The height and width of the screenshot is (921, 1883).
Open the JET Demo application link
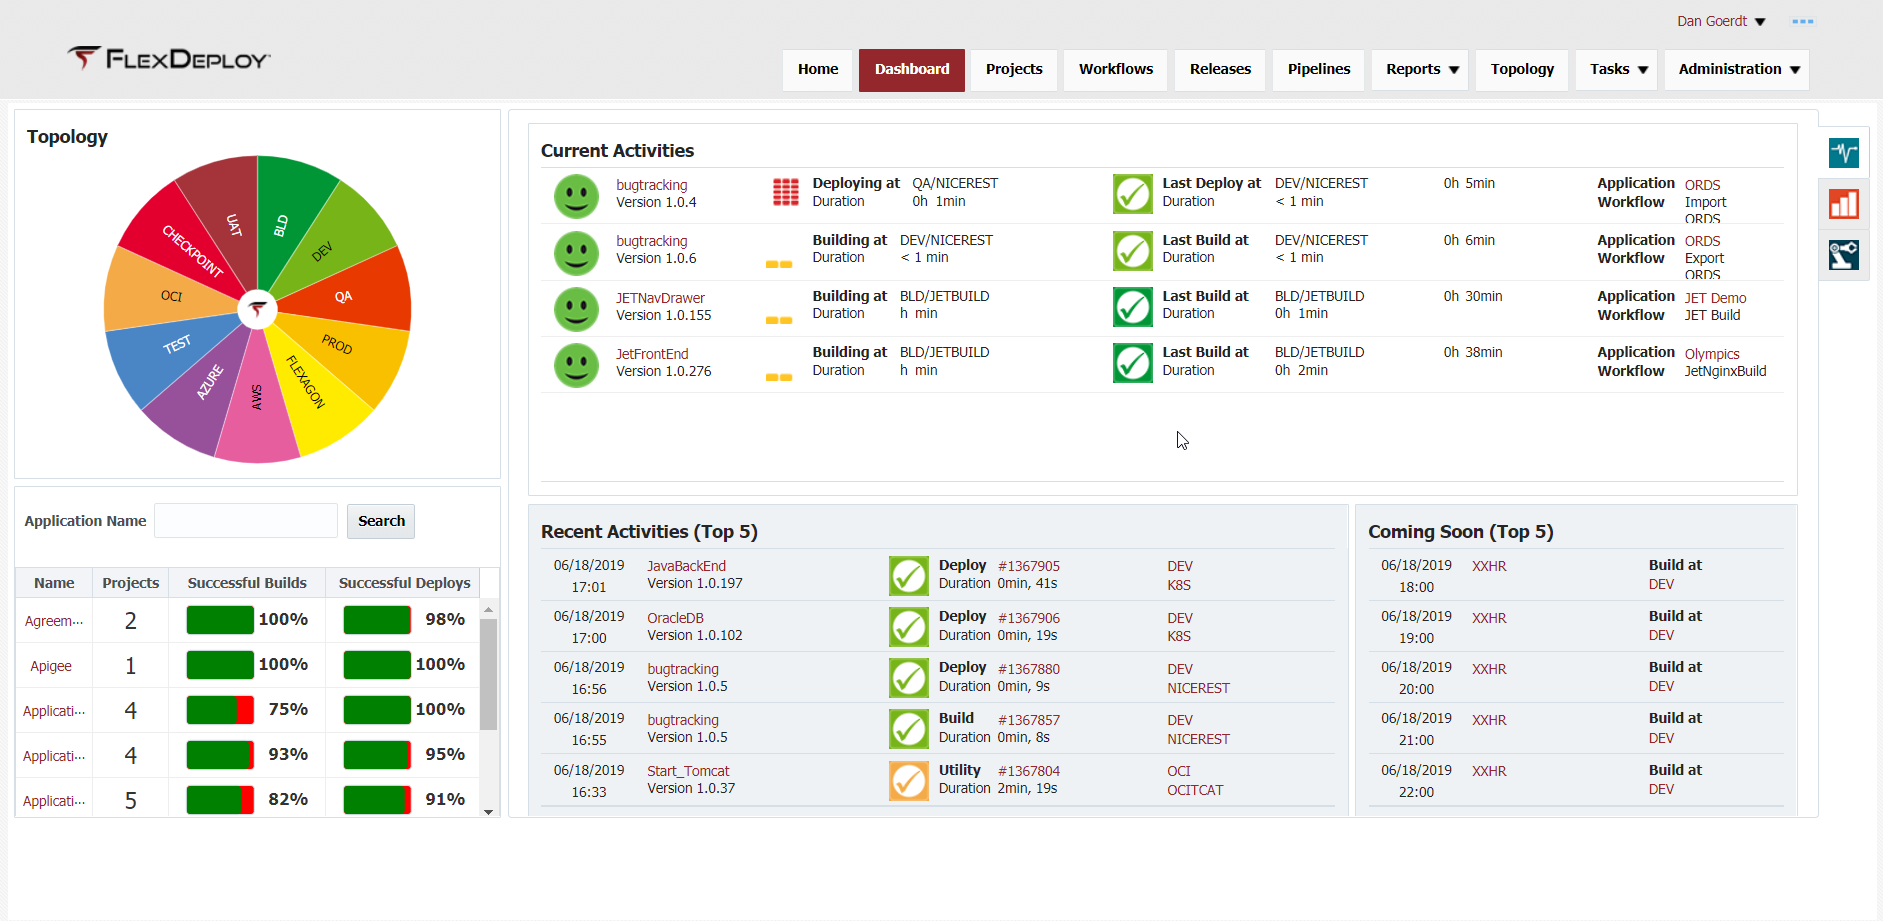coord(1715,298)
